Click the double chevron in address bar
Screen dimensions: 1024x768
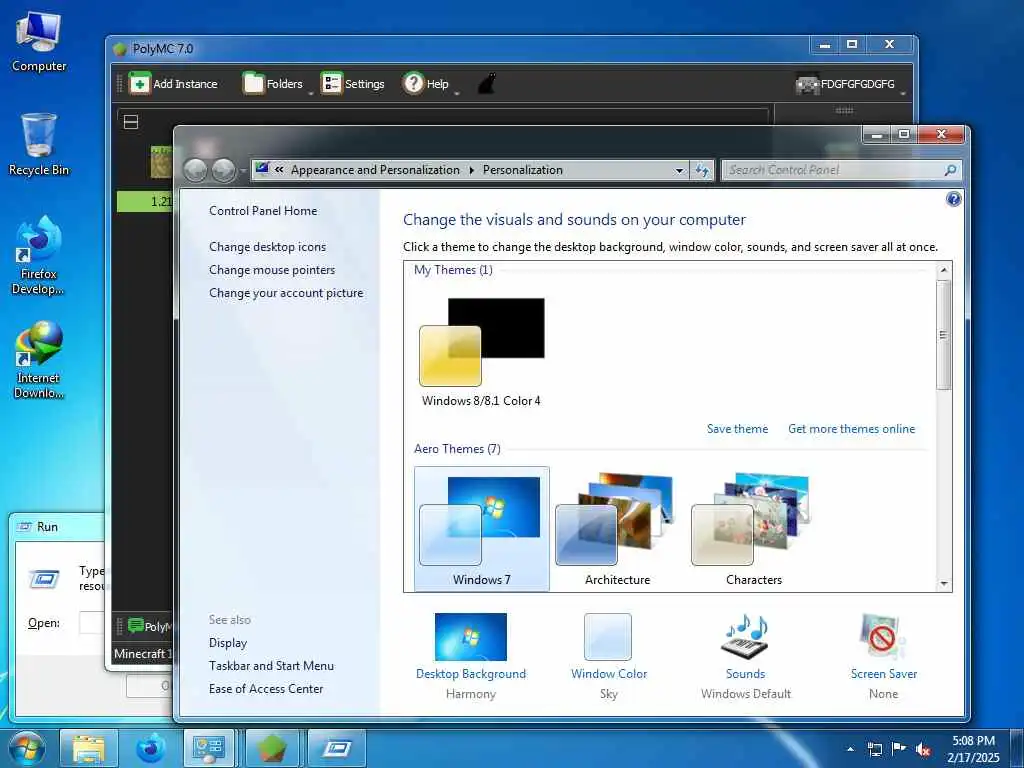(x=279, y=170)
